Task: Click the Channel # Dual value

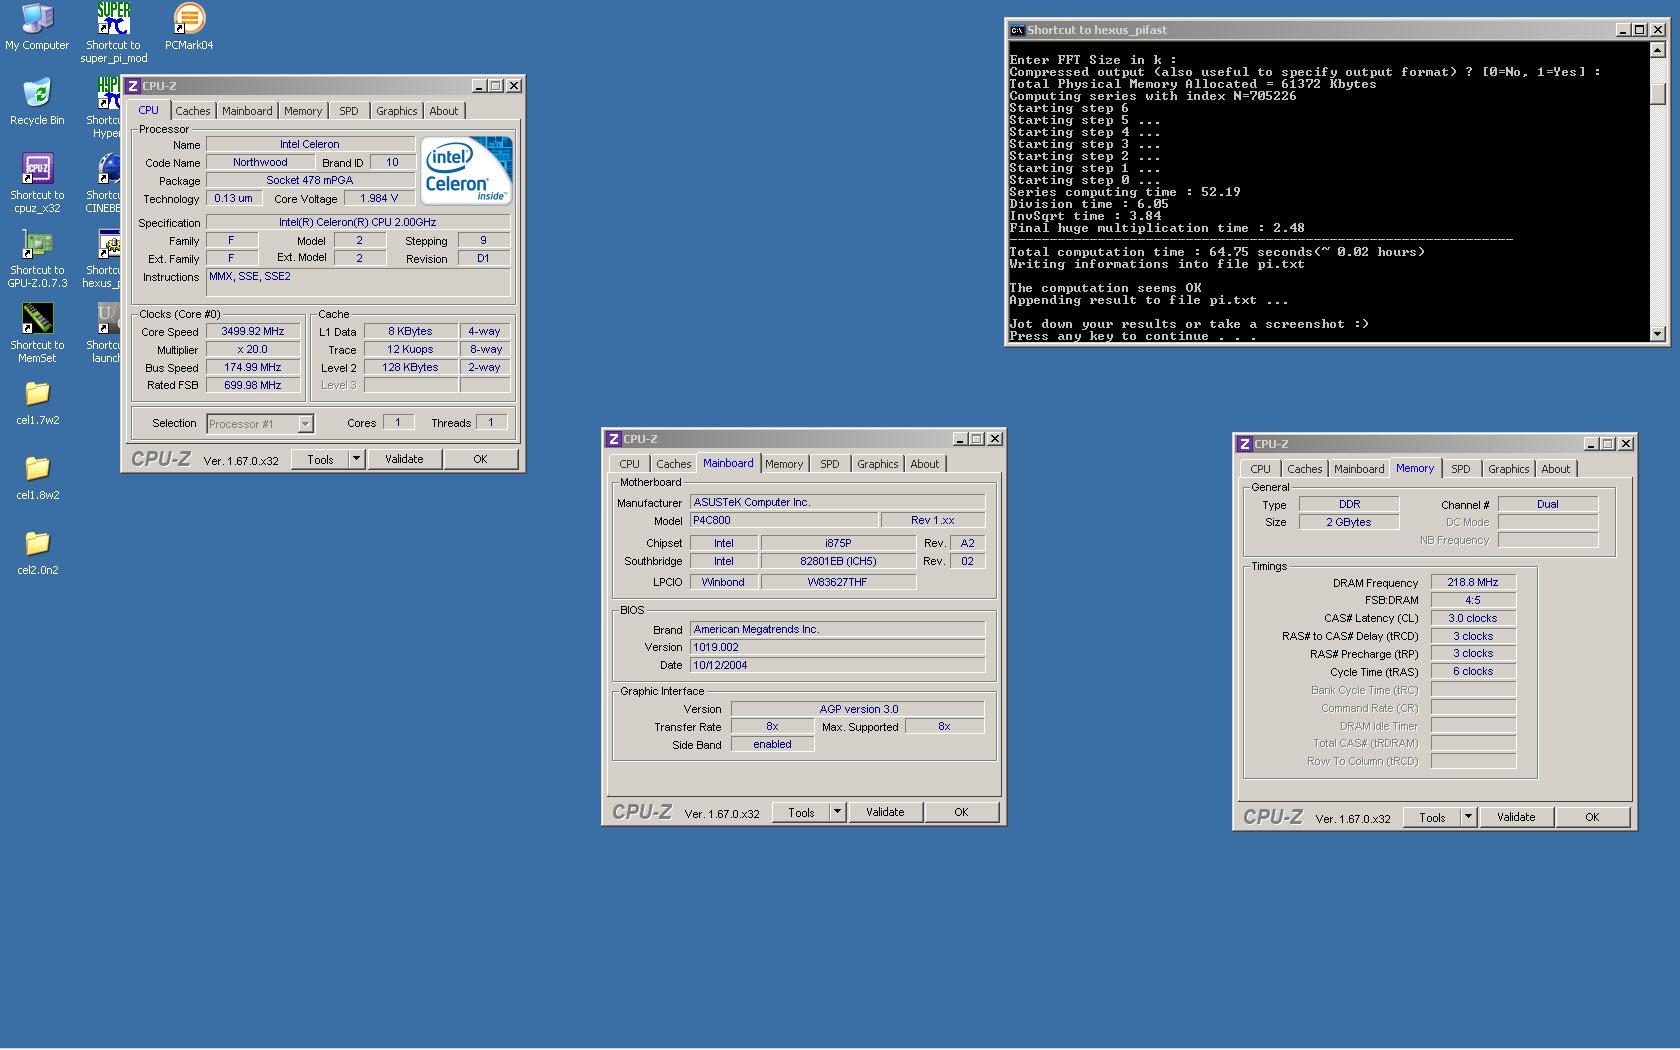Action: [x=1548, y=504]
